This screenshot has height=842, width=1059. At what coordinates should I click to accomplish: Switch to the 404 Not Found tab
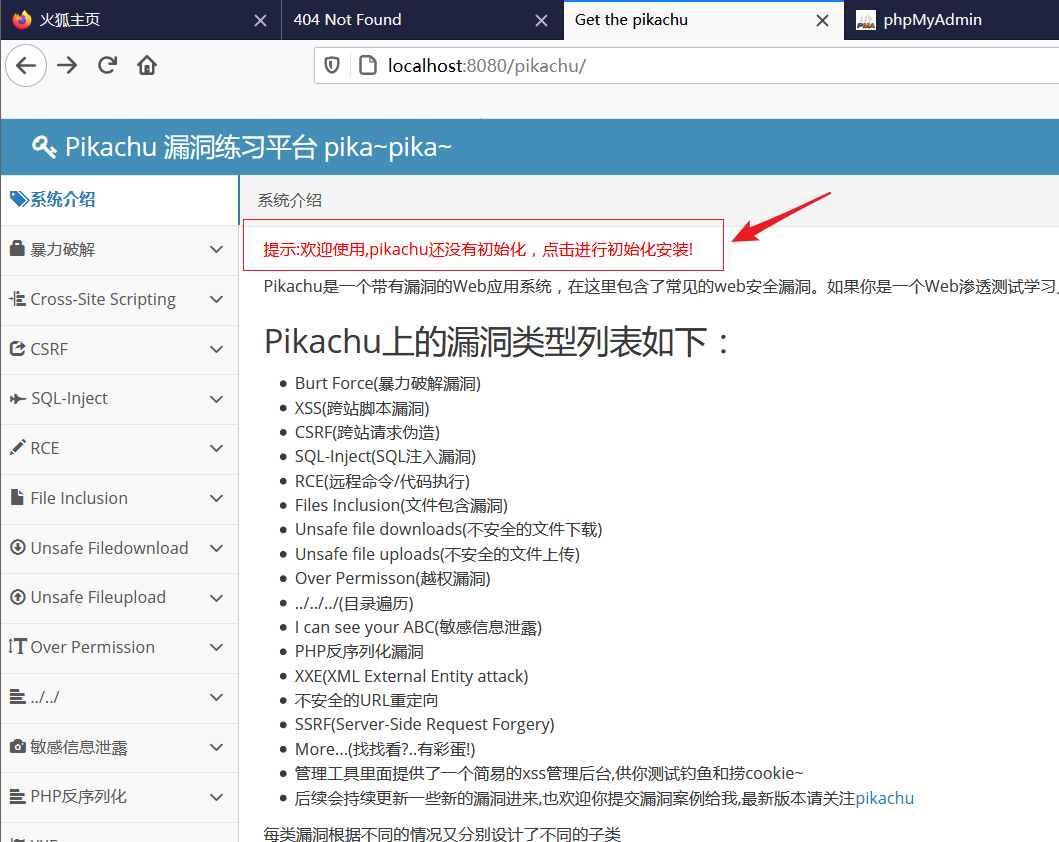[x=421, y=20]
